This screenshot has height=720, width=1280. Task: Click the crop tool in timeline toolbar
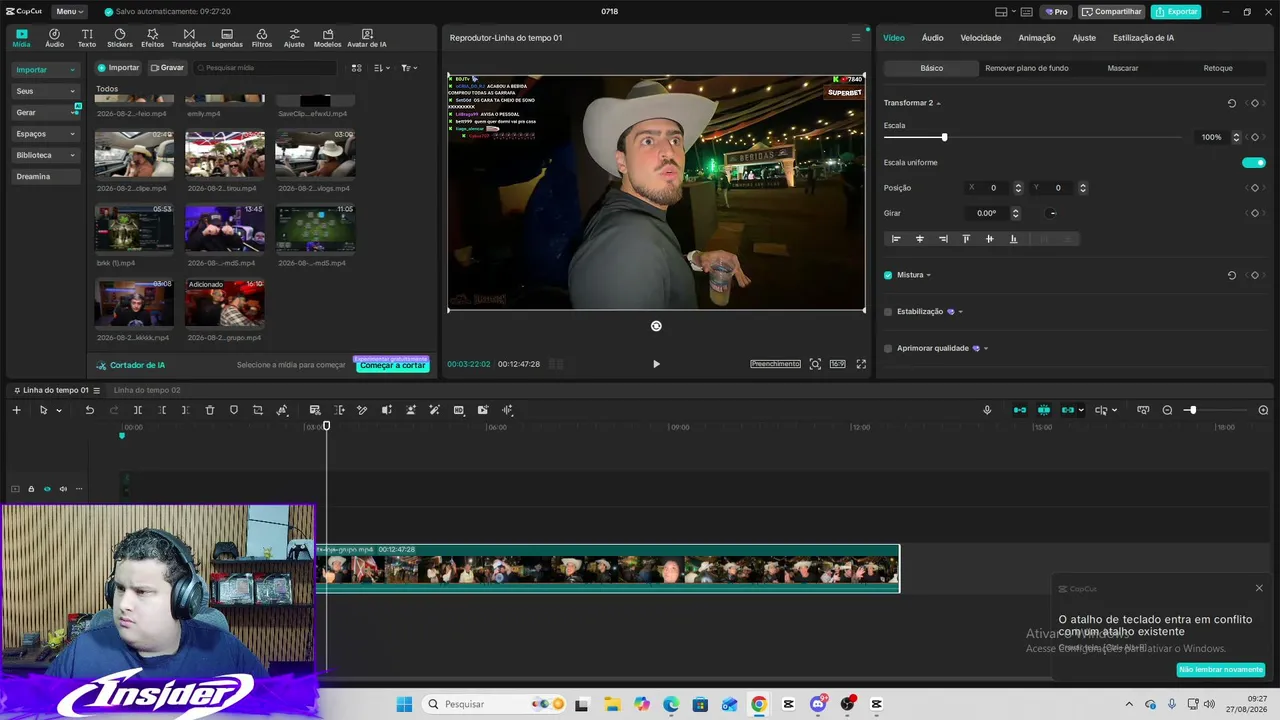(x=258, y=410)
